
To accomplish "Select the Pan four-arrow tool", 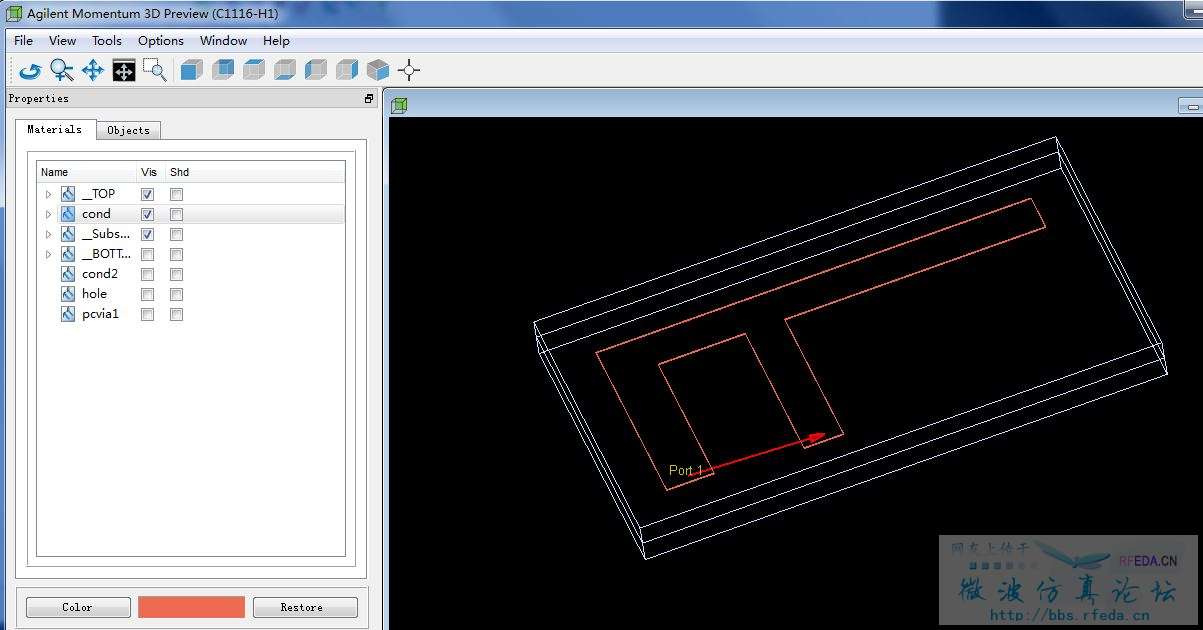I will pos(93,70).
